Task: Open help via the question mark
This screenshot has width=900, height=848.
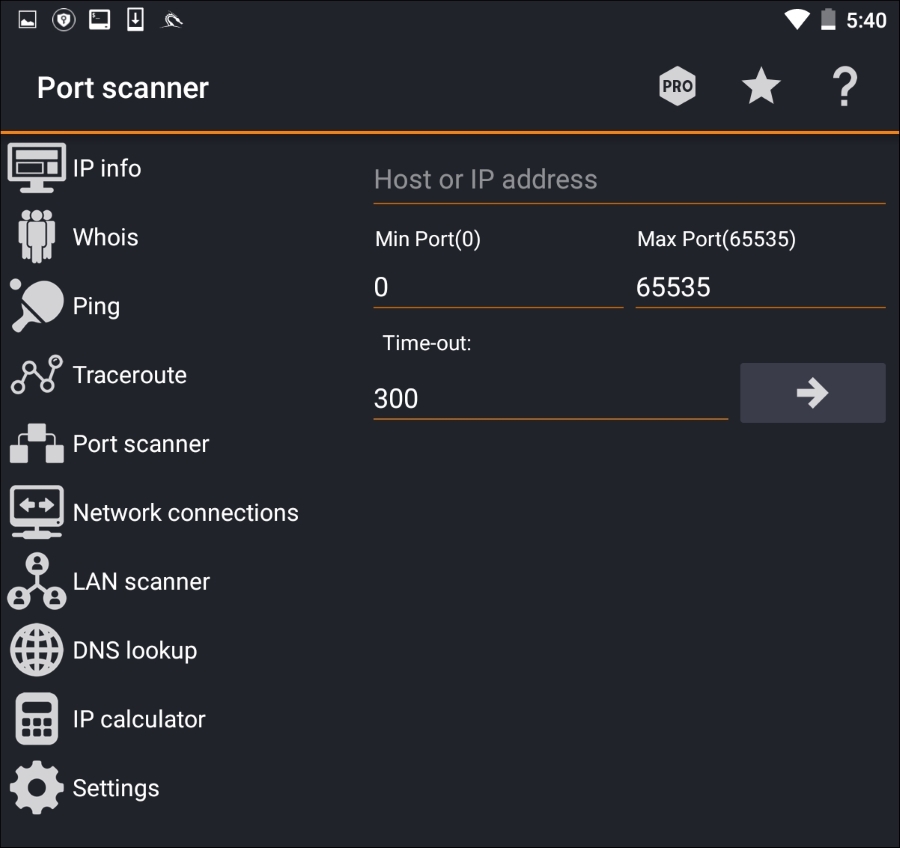Action: pyautogui.click(x=845, y=86)
